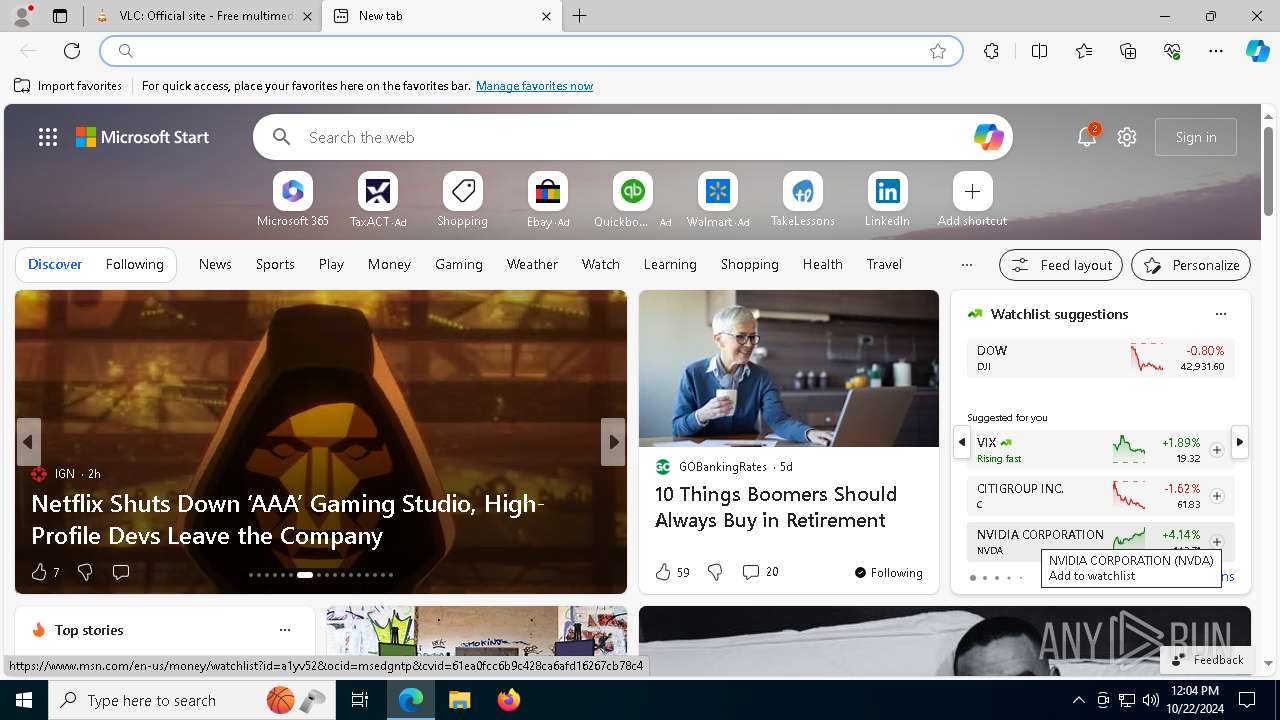This screenshot has height=720, width=1280.
Task: Add Citigroup Inc. to watchlist
Action: [x=1216, y=496]
